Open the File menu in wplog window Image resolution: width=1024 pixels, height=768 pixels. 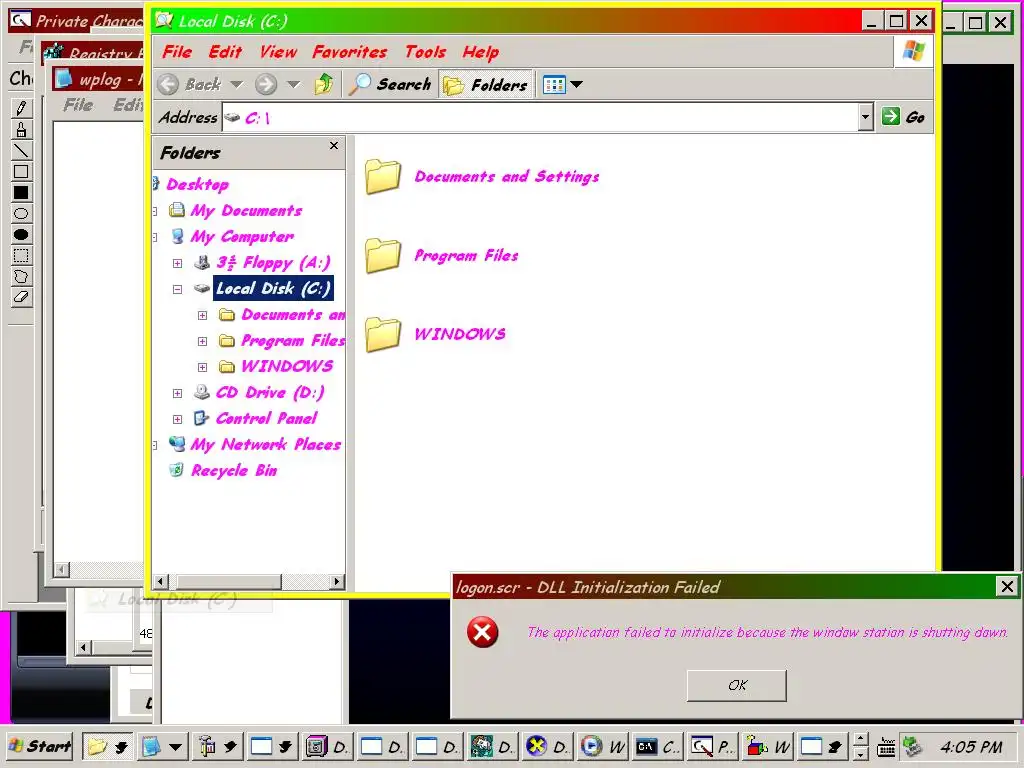[x=78, y=105]
